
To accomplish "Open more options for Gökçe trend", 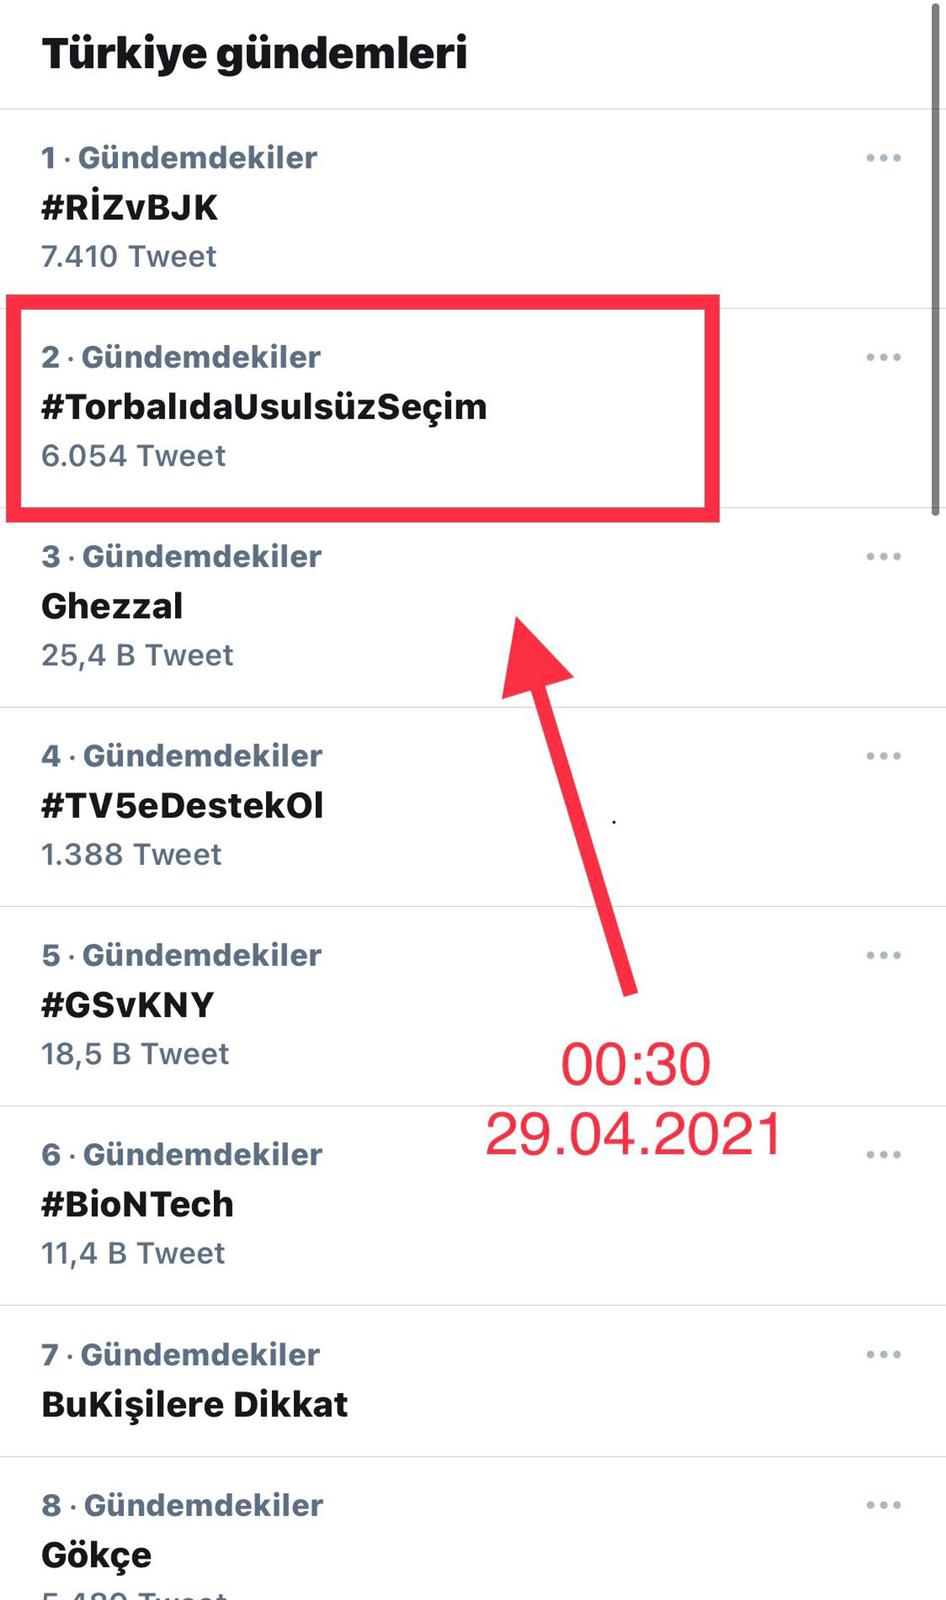I will 883,1505.
